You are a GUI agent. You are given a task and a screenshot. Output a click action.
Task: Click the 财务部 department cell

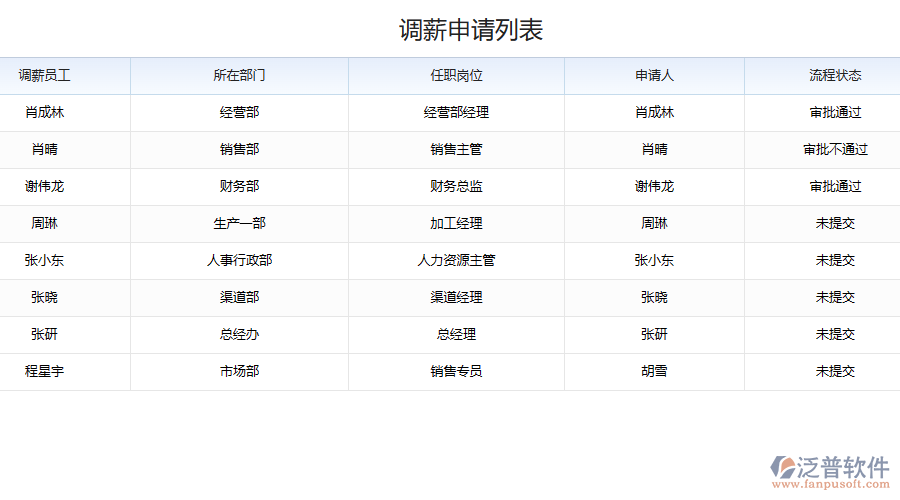tap(239, 186)
